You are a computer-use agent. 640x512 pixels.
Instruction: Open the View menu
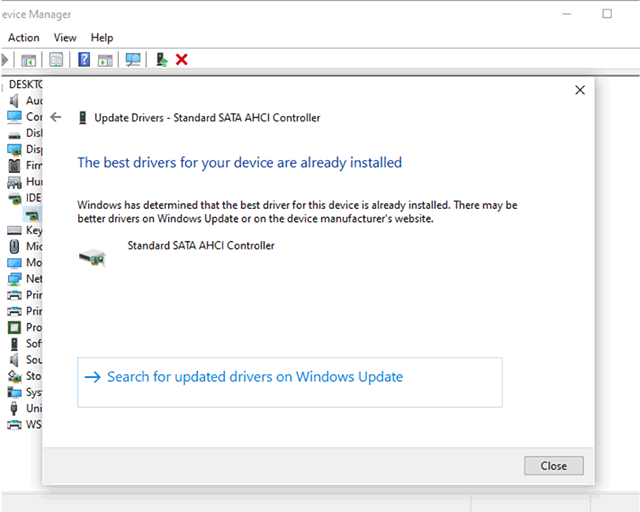pos(65,38)
